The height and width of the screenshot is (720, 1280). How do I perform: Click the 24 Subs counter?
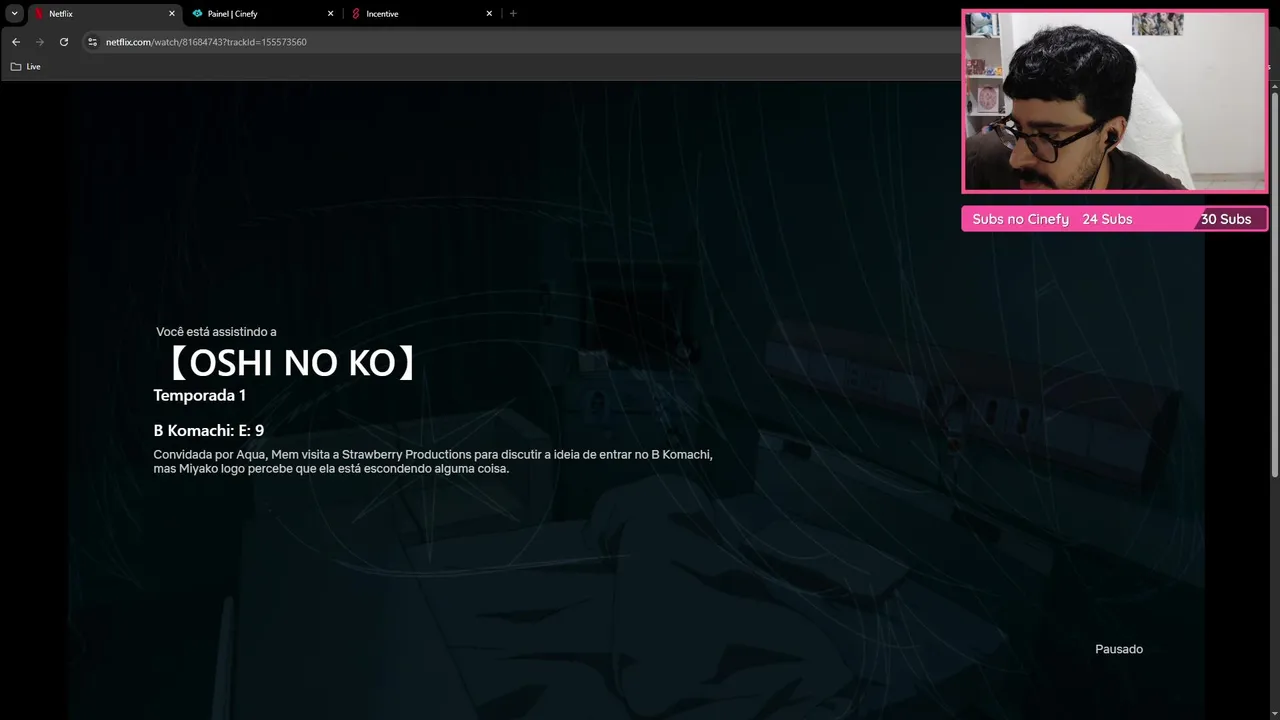point(1107,219)
